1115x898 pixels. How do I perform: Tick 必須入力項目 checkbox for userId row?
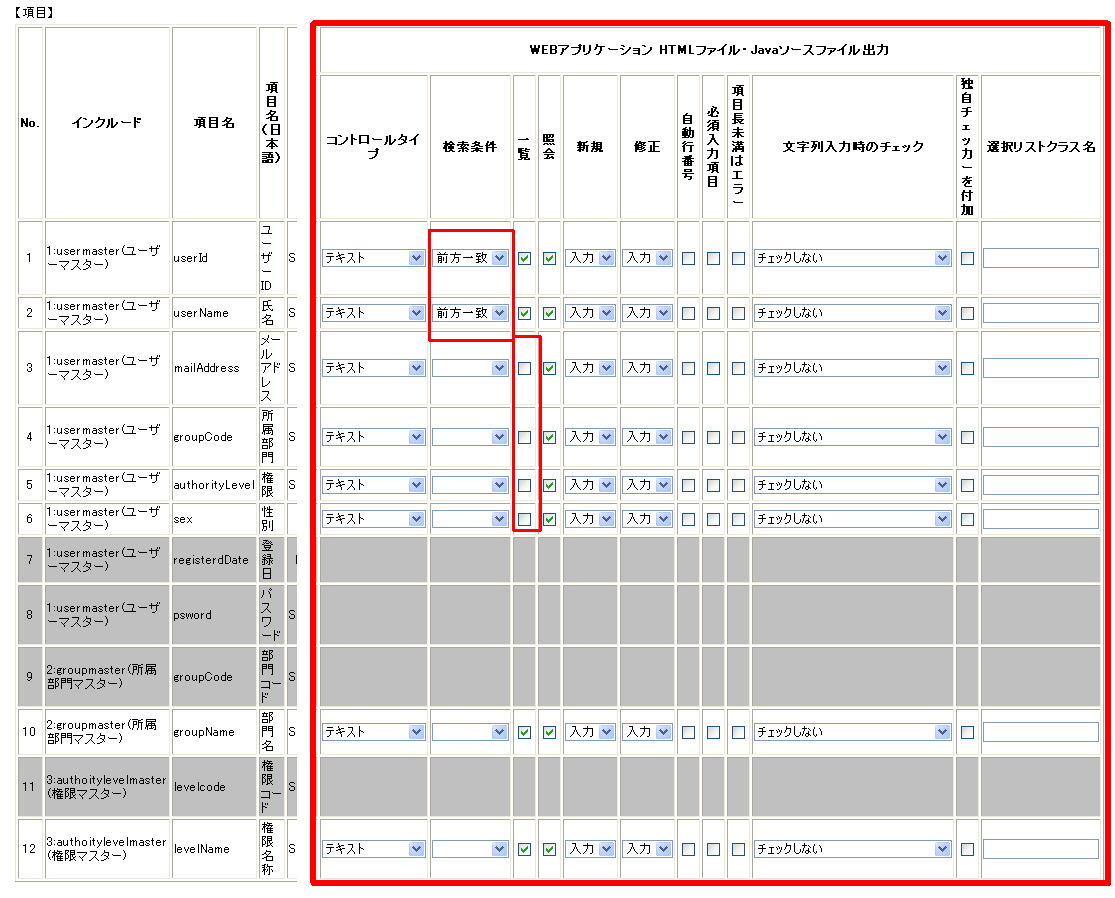point(713,258)
